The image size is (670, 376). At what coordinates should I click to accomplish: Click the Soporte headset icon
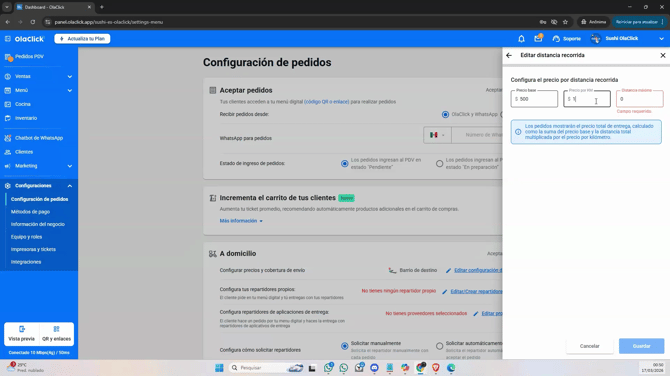coord(556,39)
